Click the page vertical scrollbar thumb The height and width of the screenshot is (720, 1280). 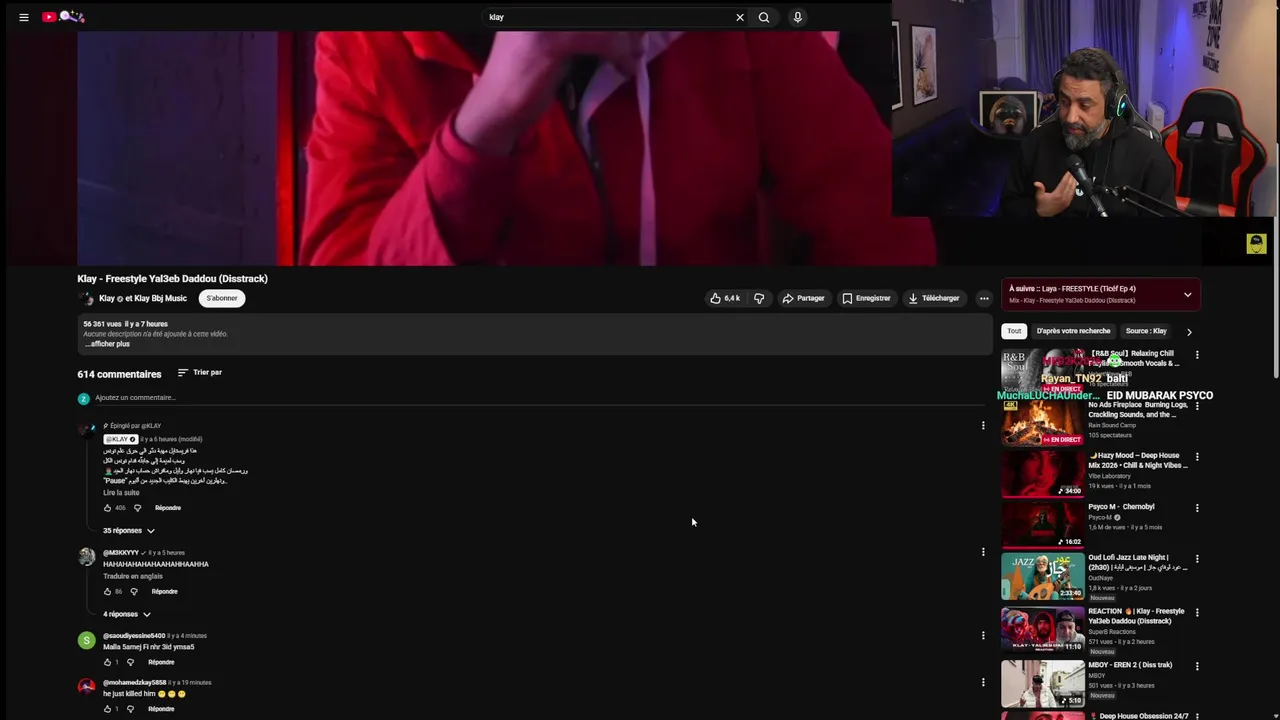coord(1276,262)
